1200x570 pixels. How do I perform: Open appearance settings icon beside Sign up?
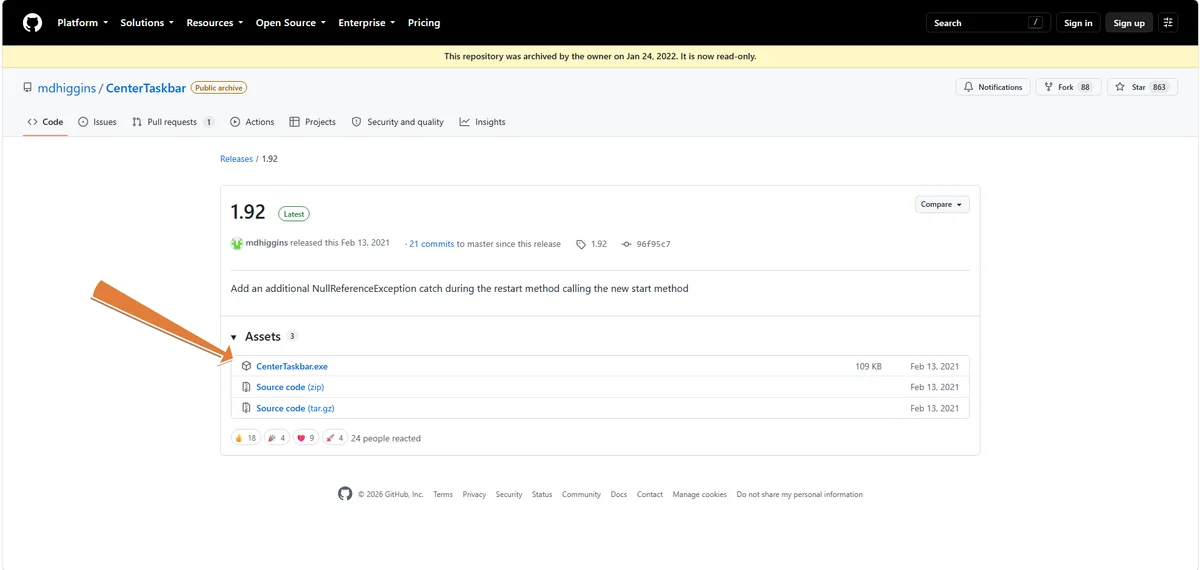coord(1168,22)
